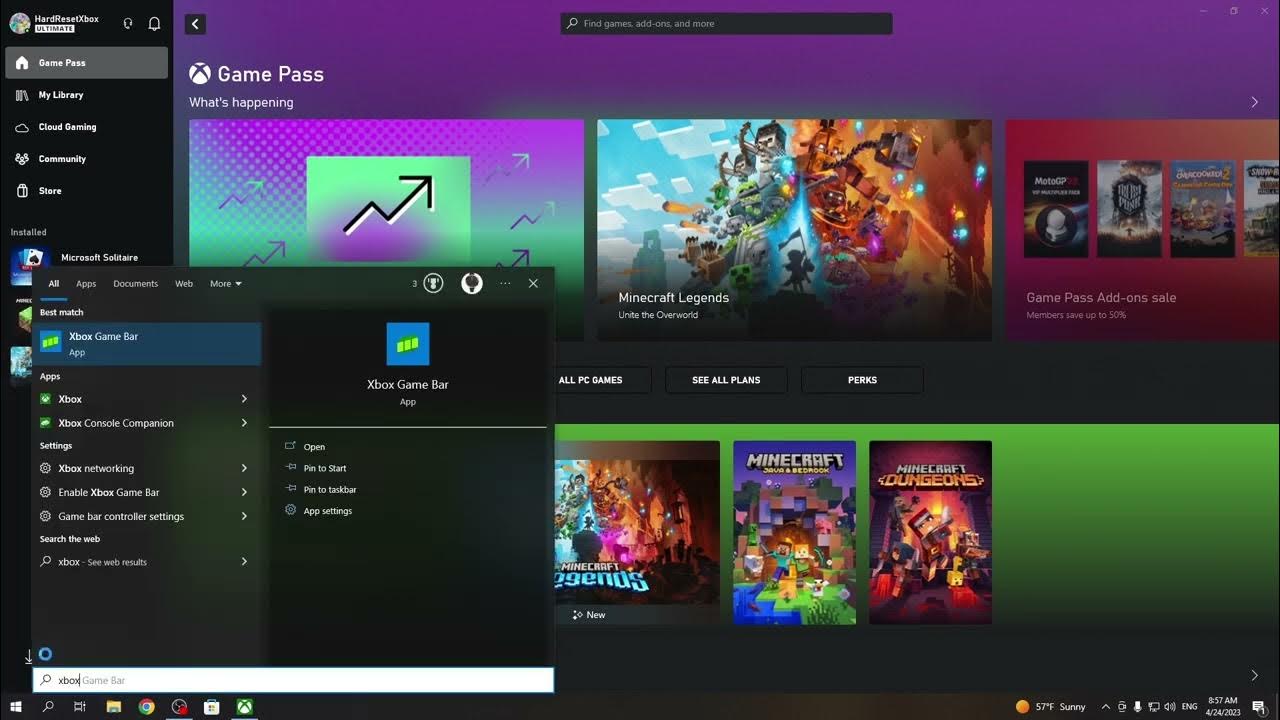Open the notification center tray icon

(x=1258, y=707)
